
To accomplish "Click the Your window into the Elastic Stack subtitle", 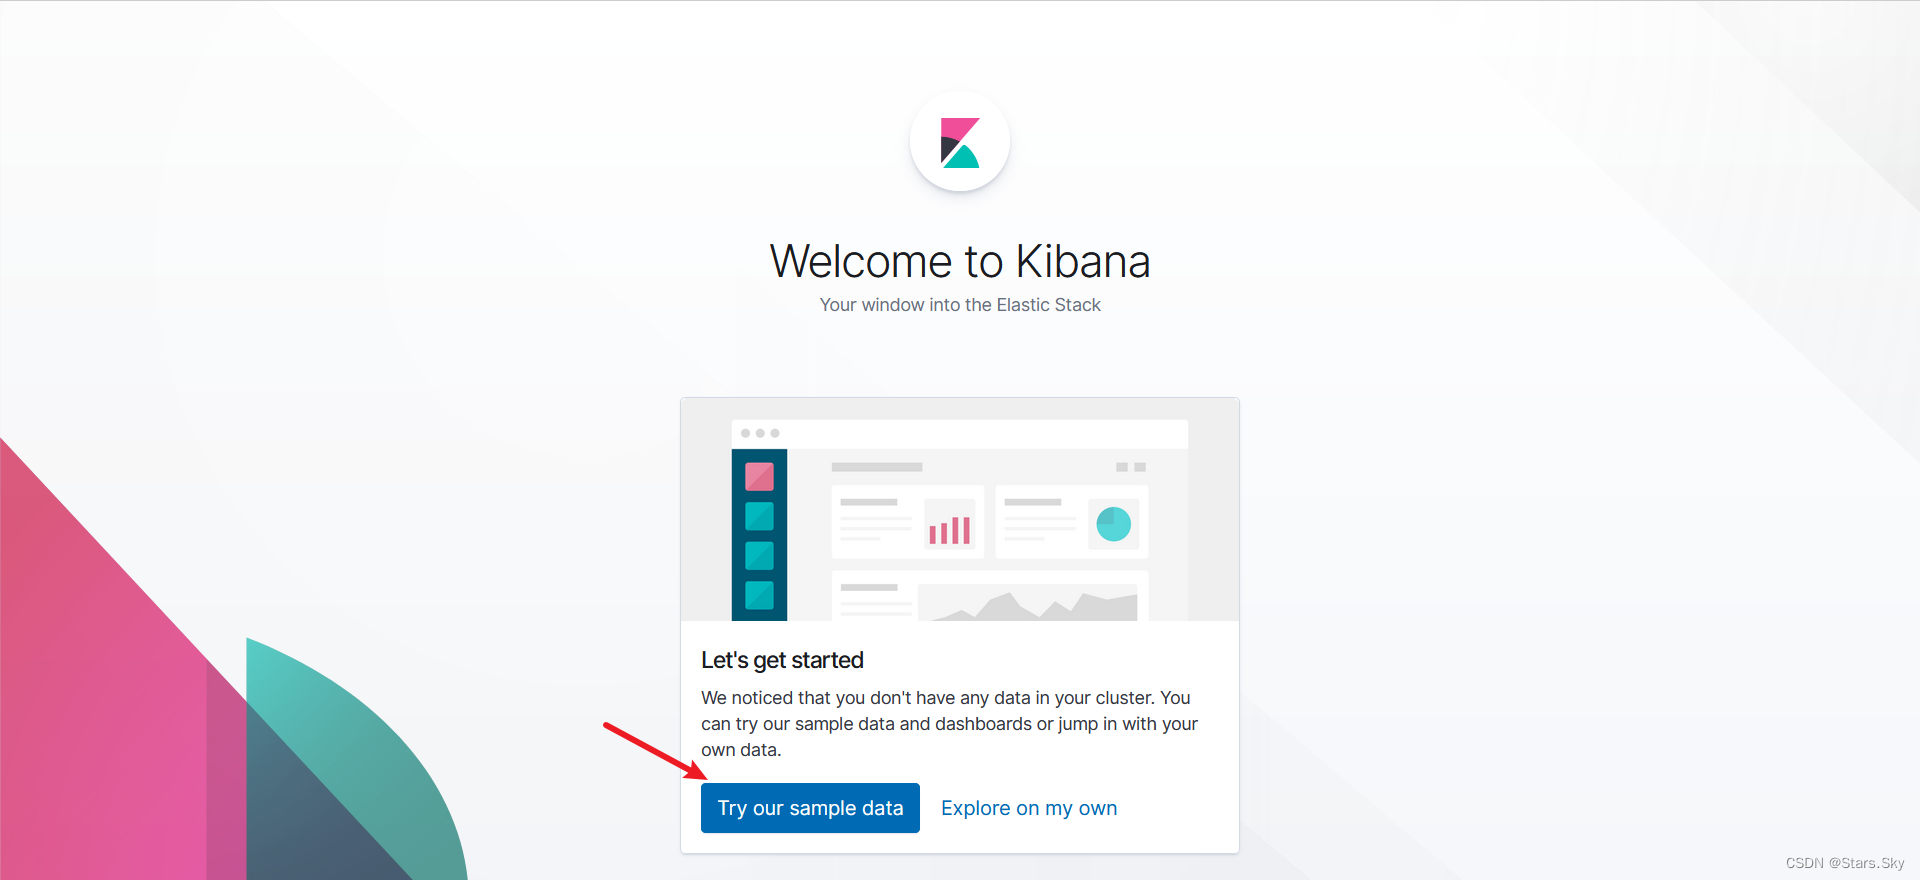I will (960, 305).
